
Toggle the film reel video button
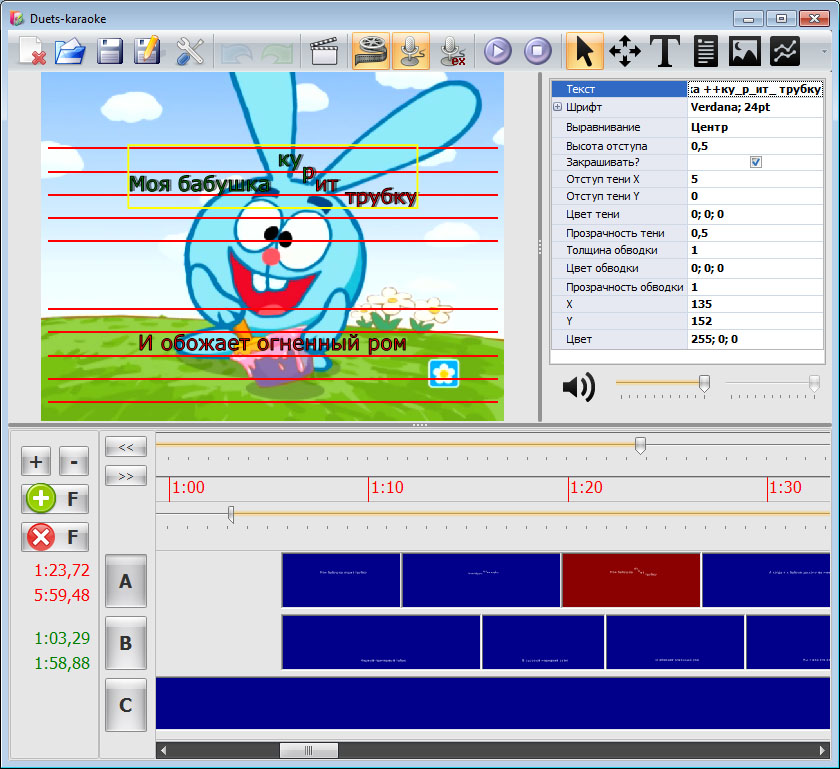(x=370, y=50)
